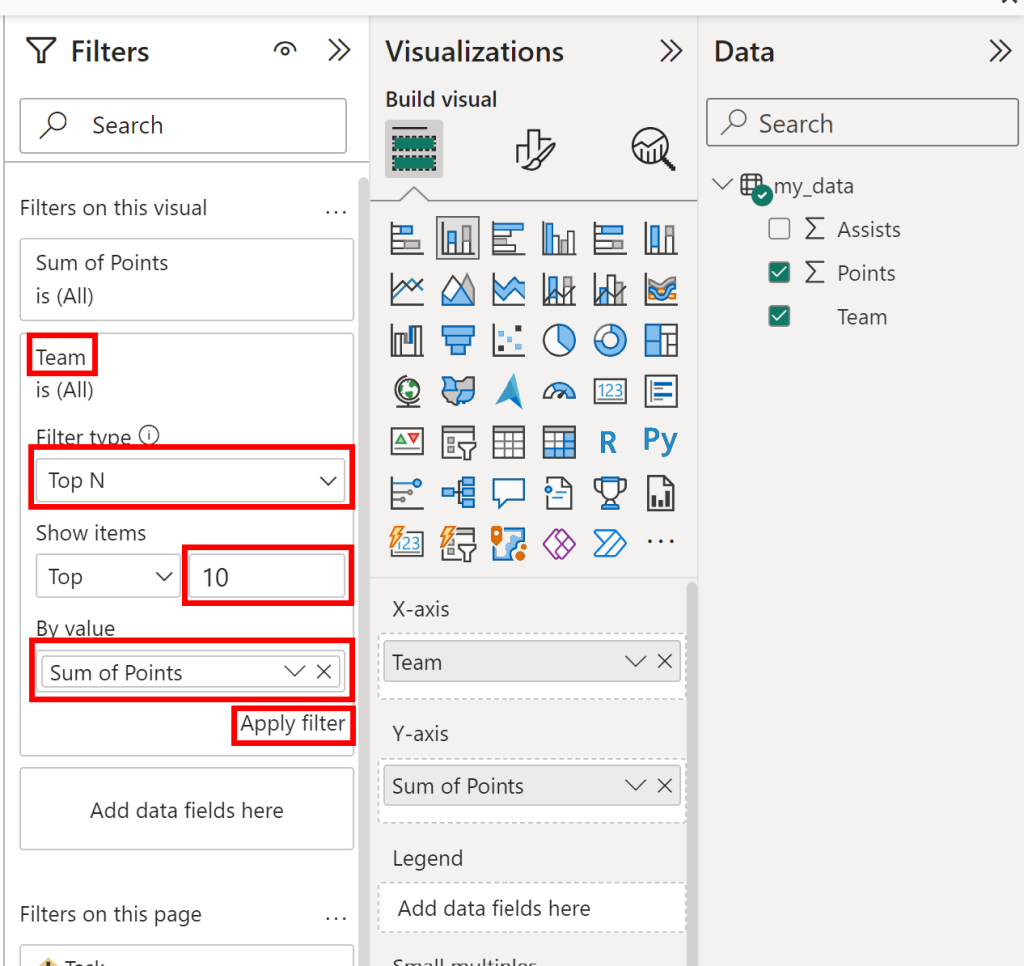
Task: Pick the funnel chart visualization
Action: click(x=458, y=341)
